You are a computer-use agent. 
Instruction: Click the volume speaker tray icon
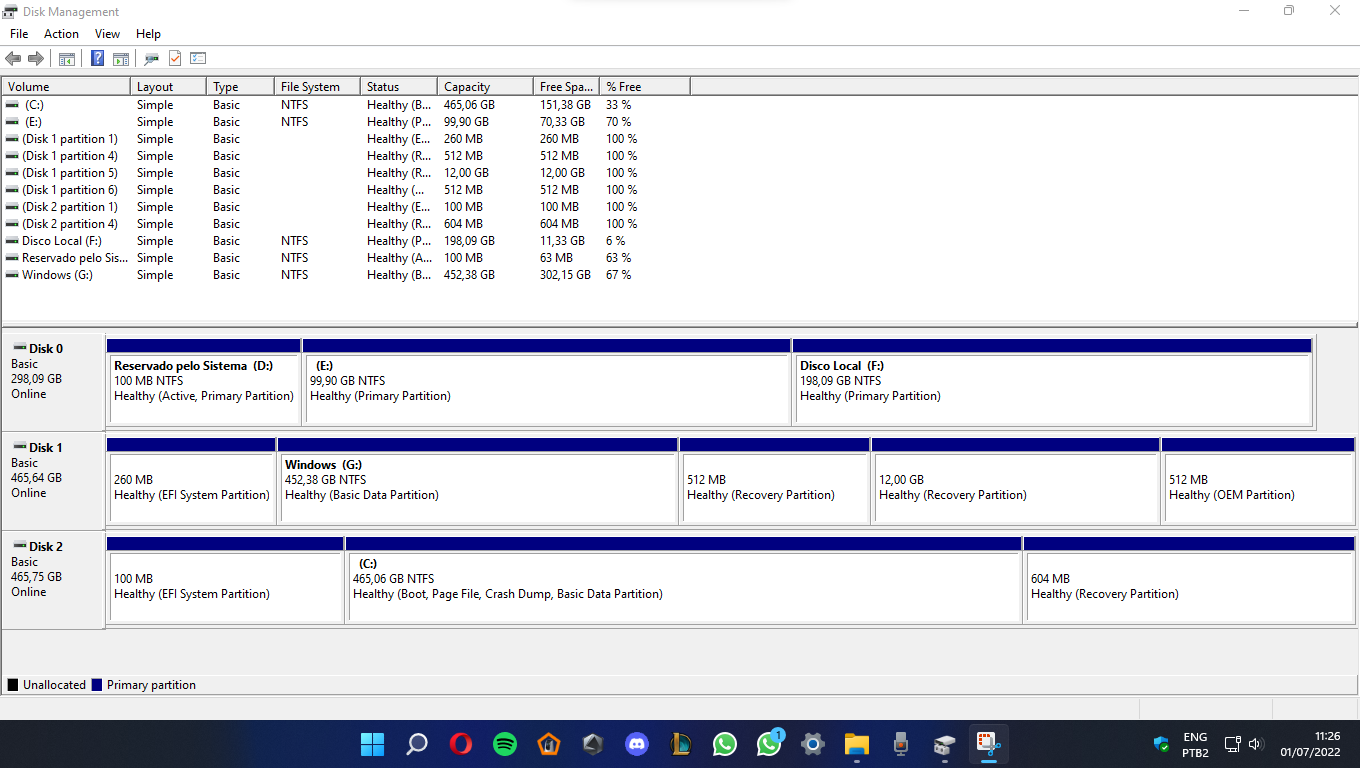(x=1257, y=744)
